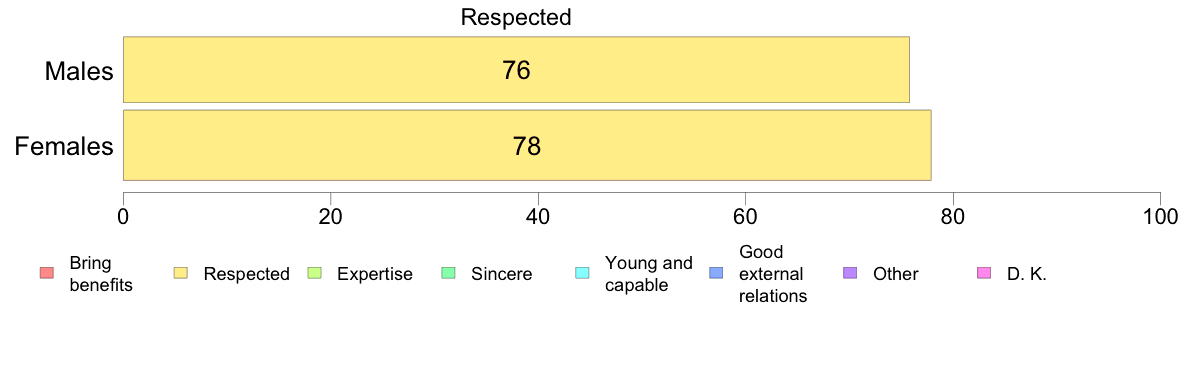
Task: Click the pink D. K. legend swatch
Action: 983,273
